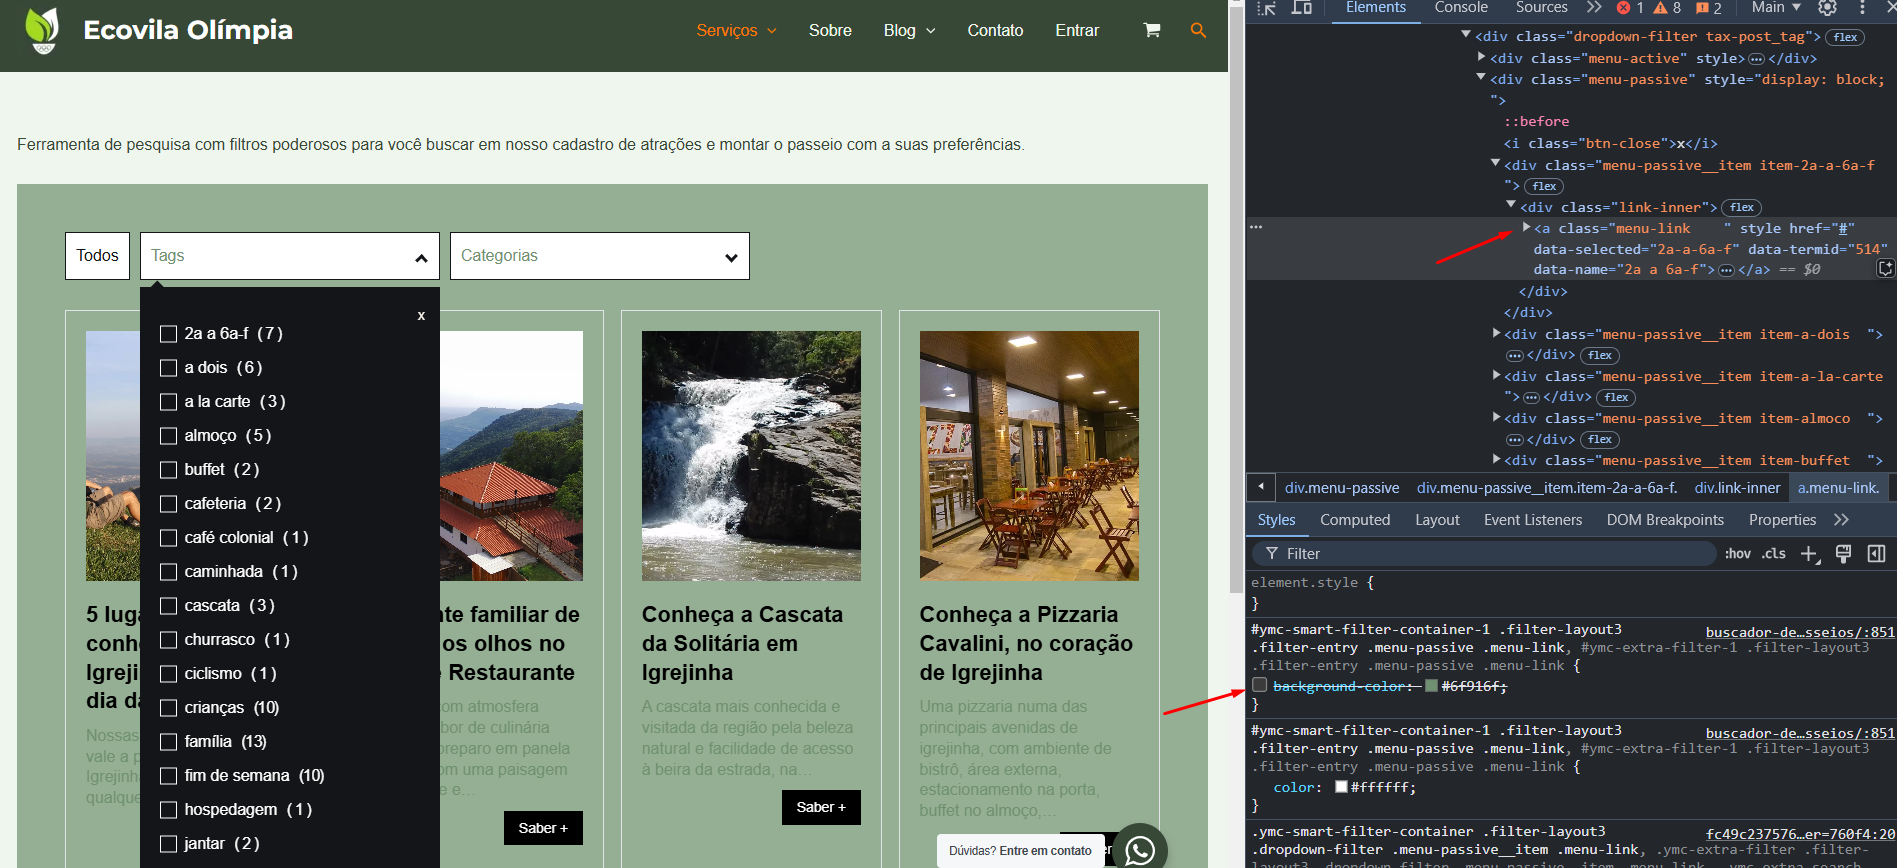Image resolution: width=1897 pixels, height=868 pixels.
Task: Switch to the Console tab
Action: point(1461,8)
